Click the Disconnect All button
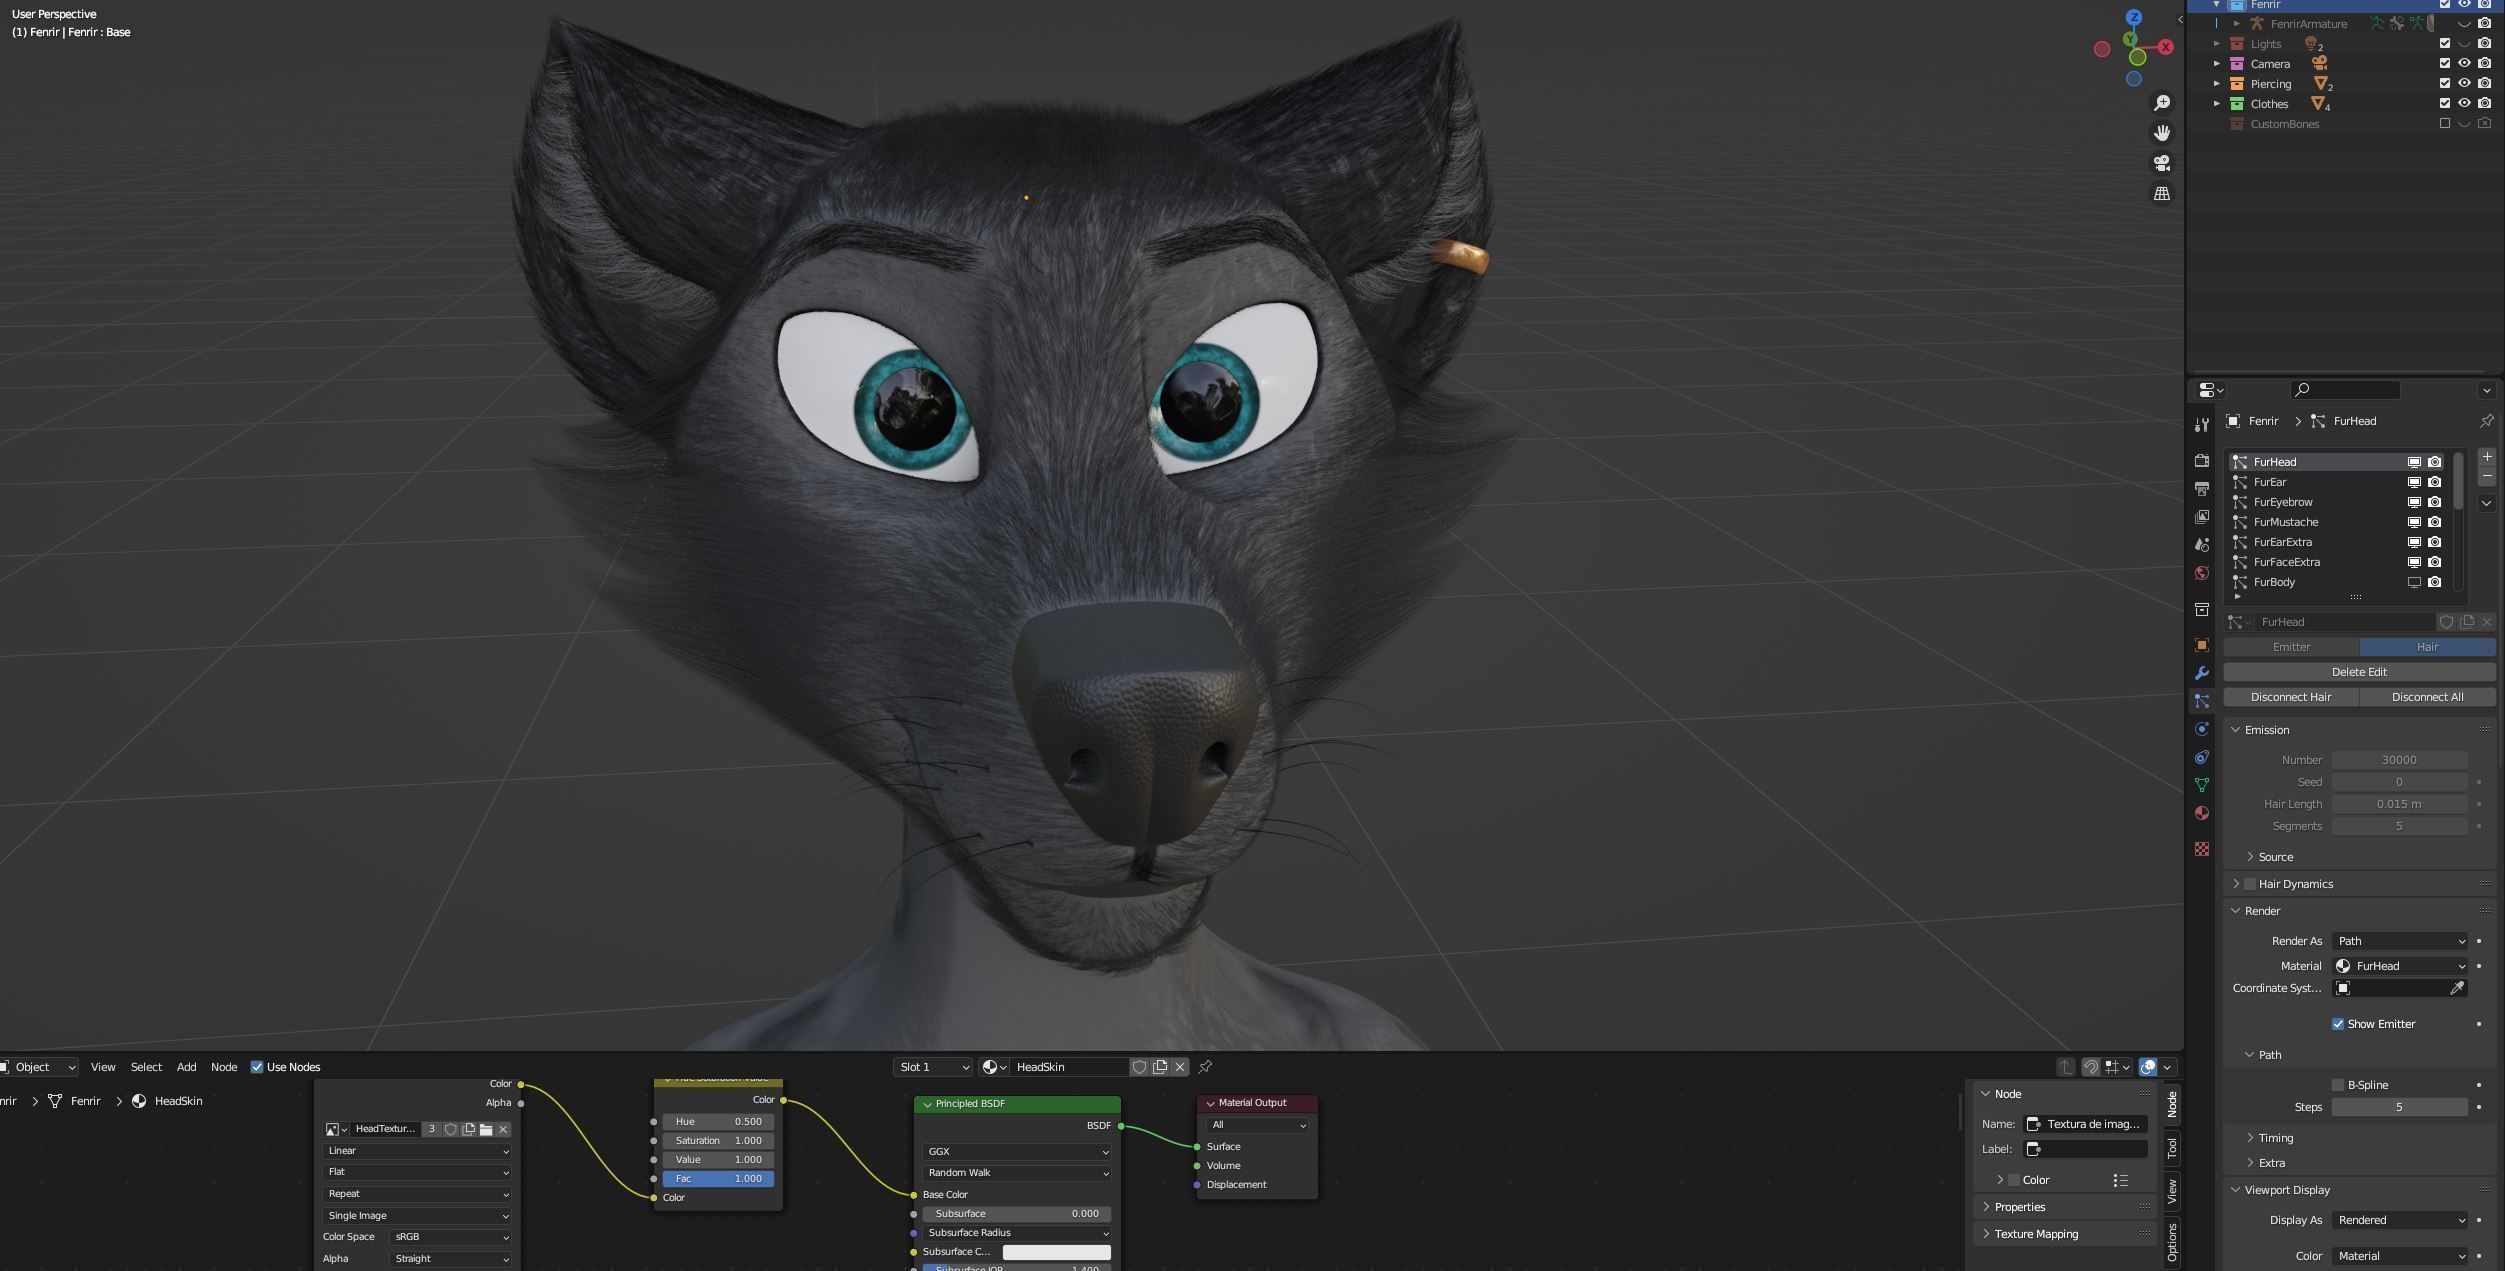Viewport: 2505px width, 1271px height. point(2427,697)
